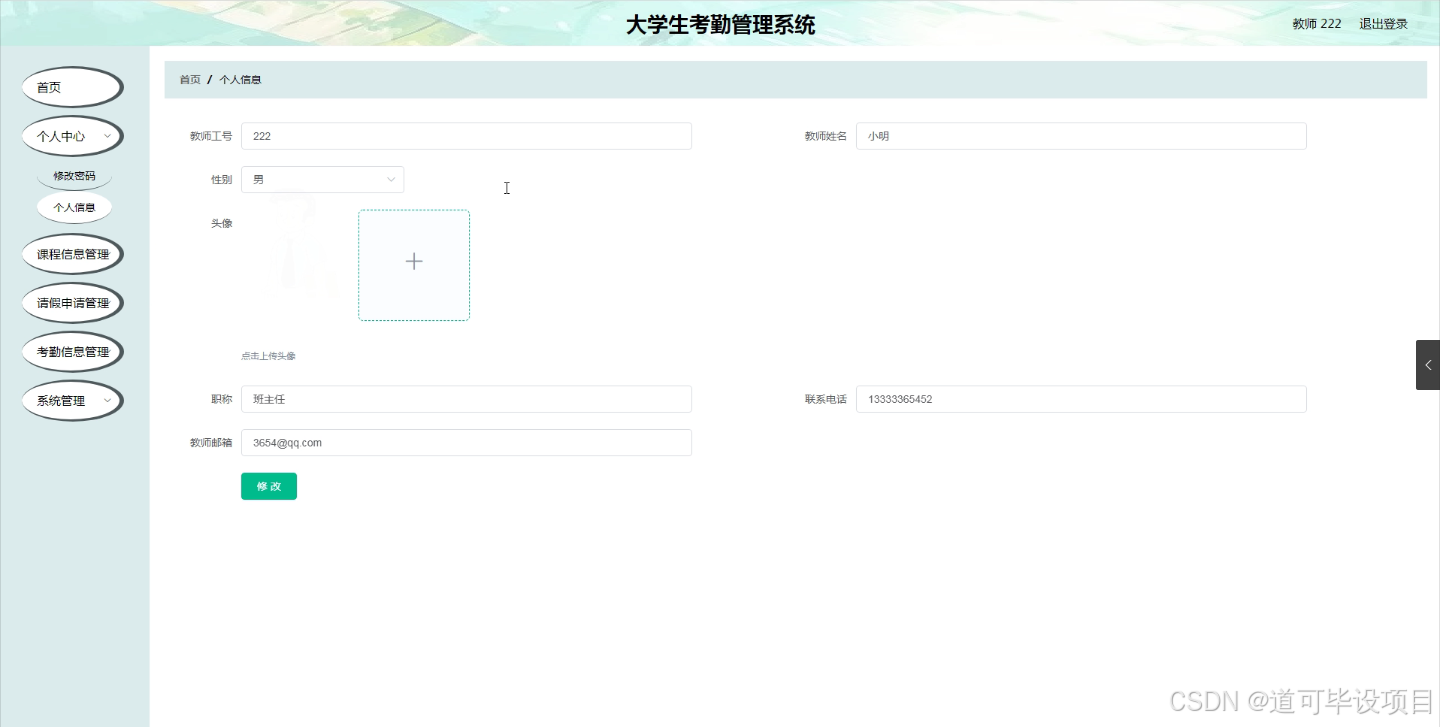Click the 首页 breadcrumb link
Viewport: 1440px width, 727px height.
pos(190,79)
